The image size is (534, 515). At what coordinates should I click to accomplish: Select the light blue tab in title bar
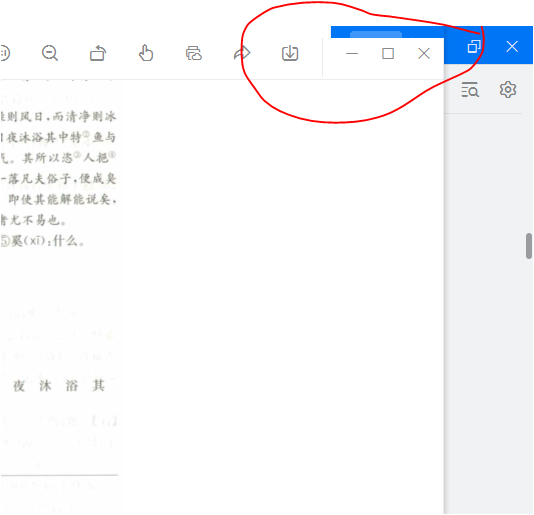(x=376, y=34)
